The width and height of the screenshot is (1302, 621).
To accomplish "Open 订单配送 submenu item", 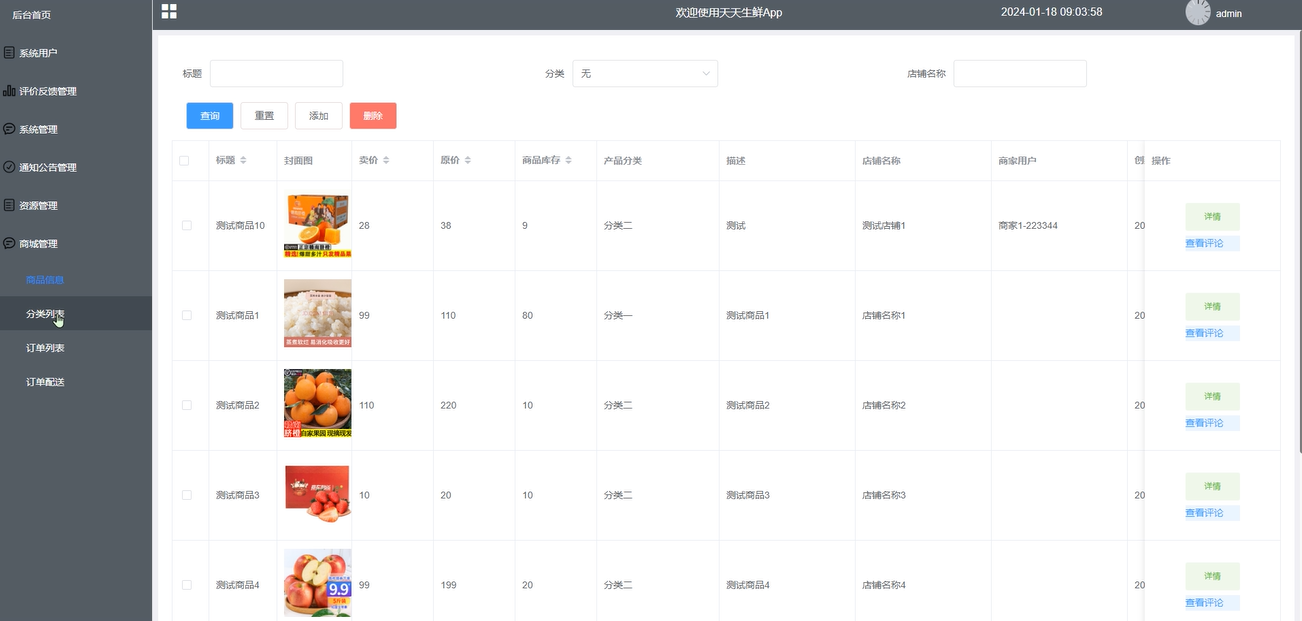I will tap(76, 382).
